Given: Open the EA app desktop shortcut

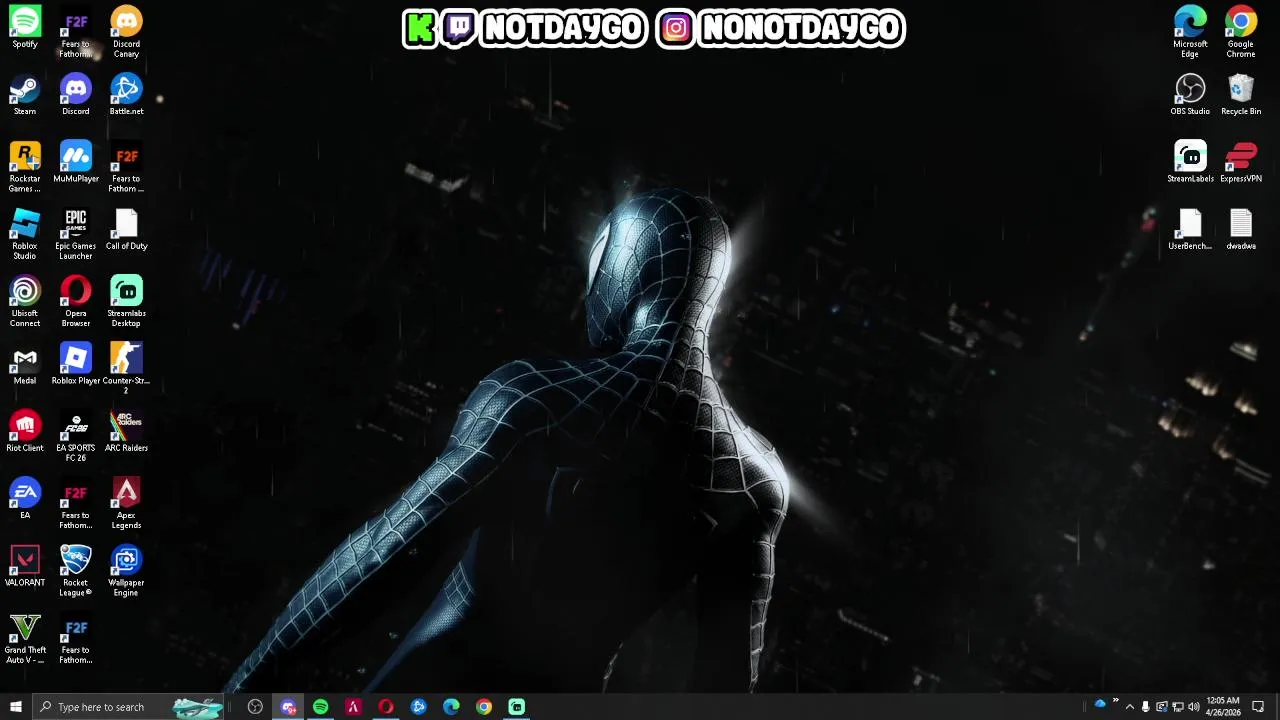Looking at the screenshot, I should (25, 498).
